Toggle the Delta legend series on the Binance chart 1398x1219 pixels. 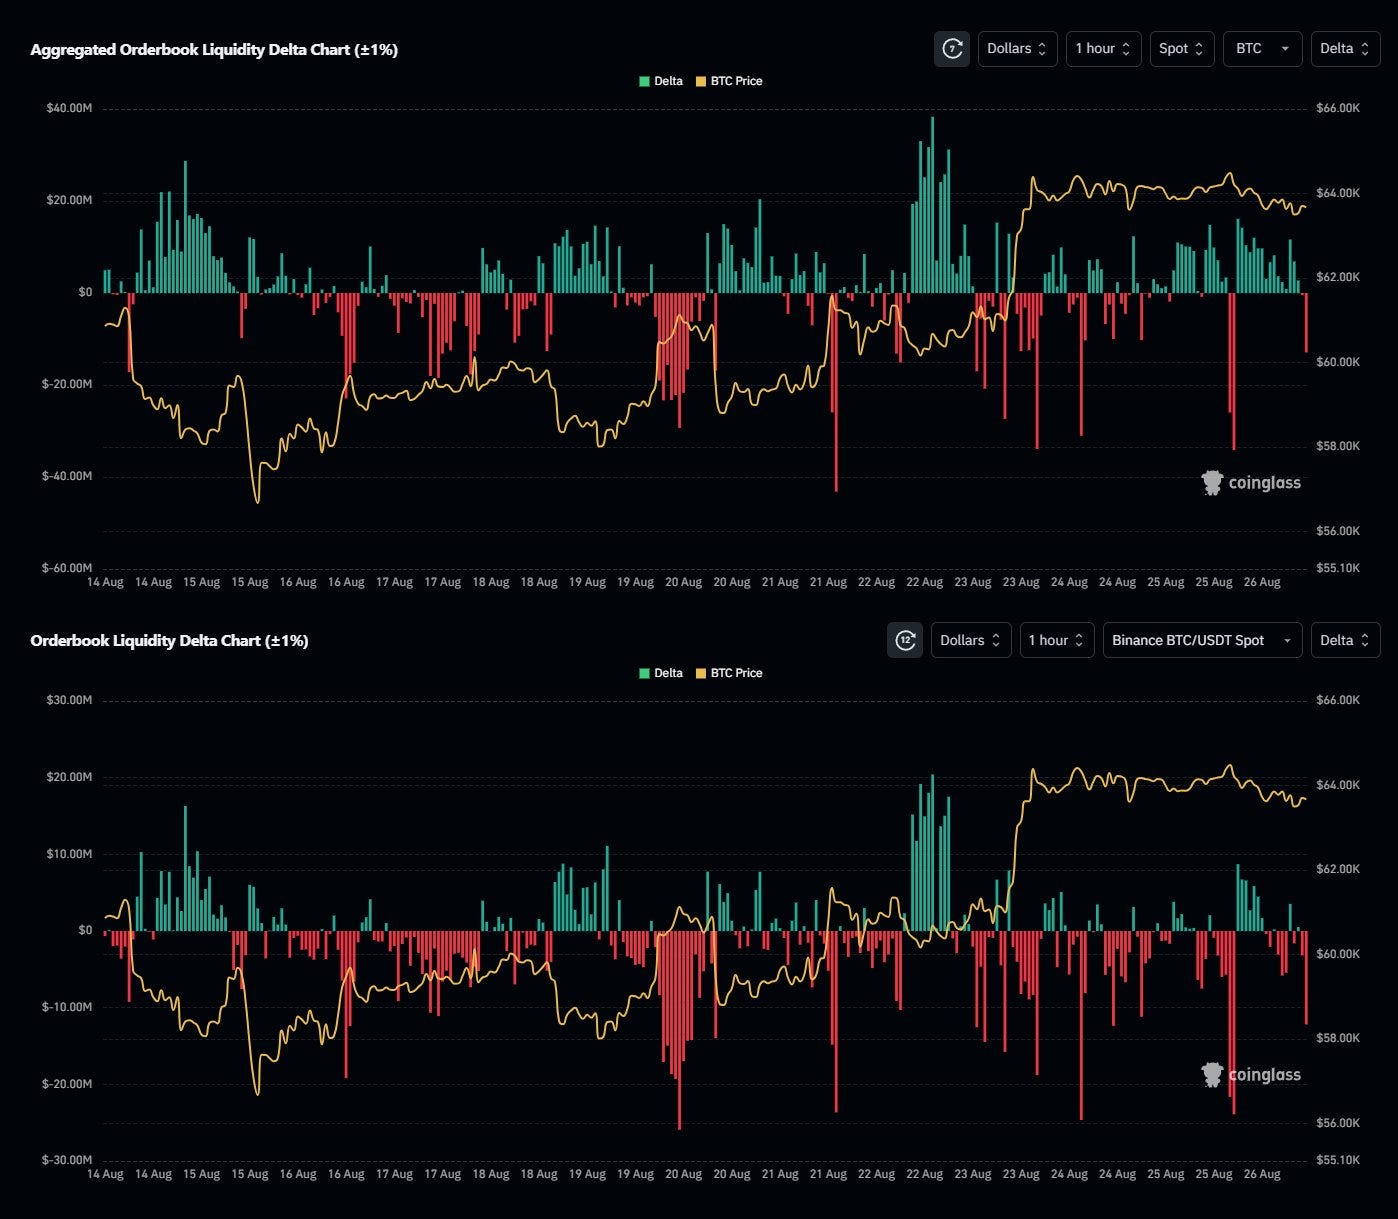(x=661, y=673)
